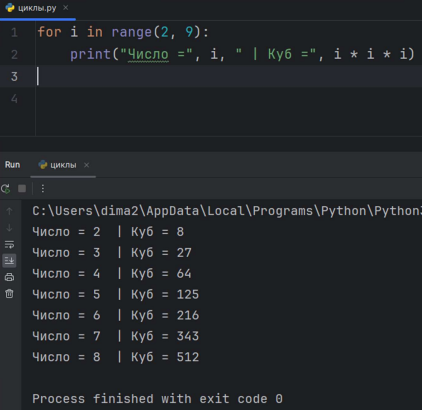Click the print console output icon

point(9,277)
